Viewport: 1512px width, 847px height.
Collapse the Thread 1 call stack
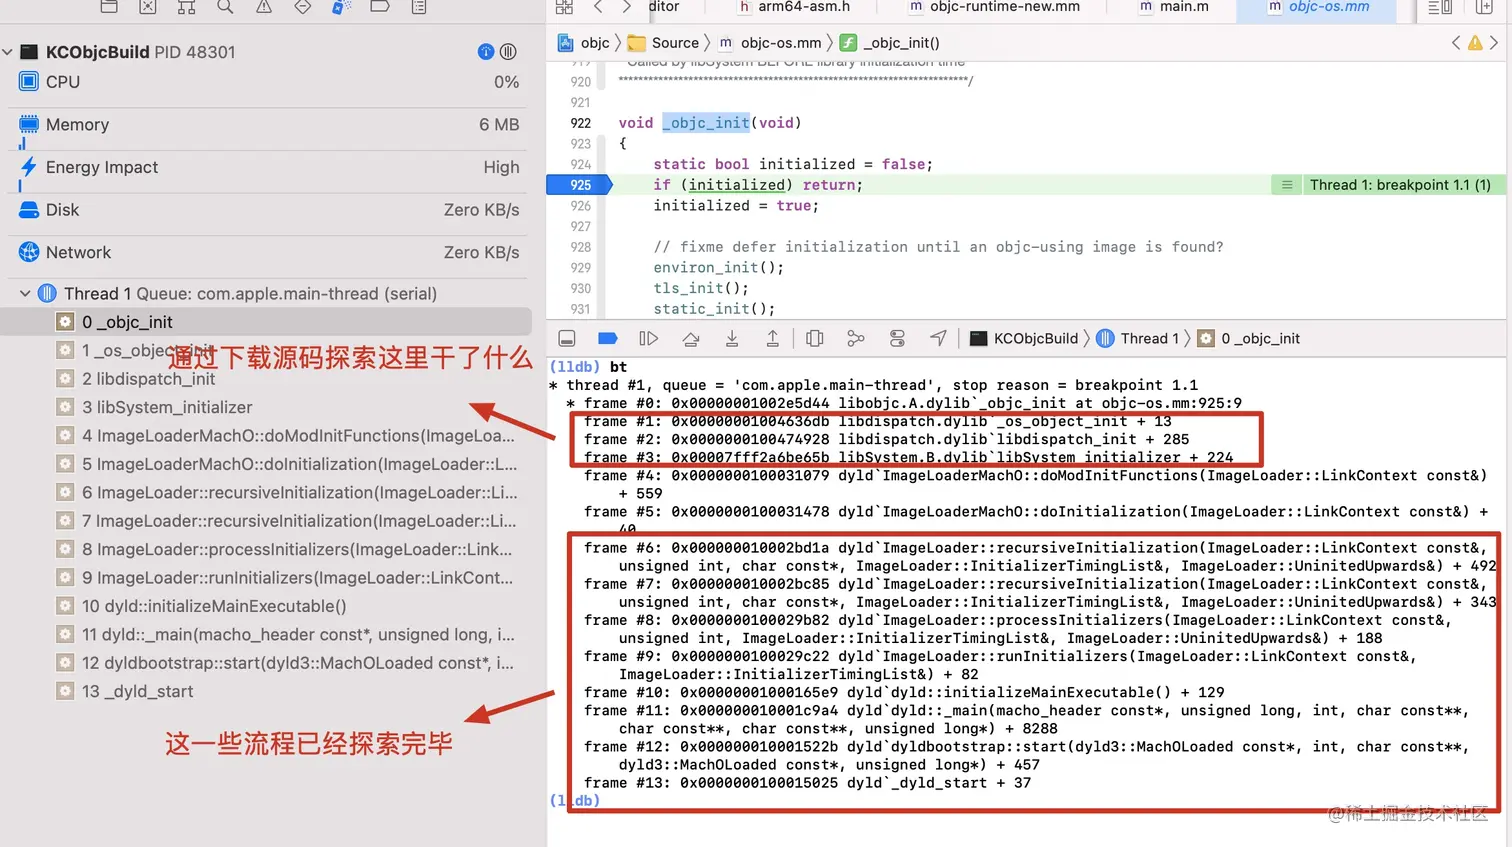(x=25, y=293)
